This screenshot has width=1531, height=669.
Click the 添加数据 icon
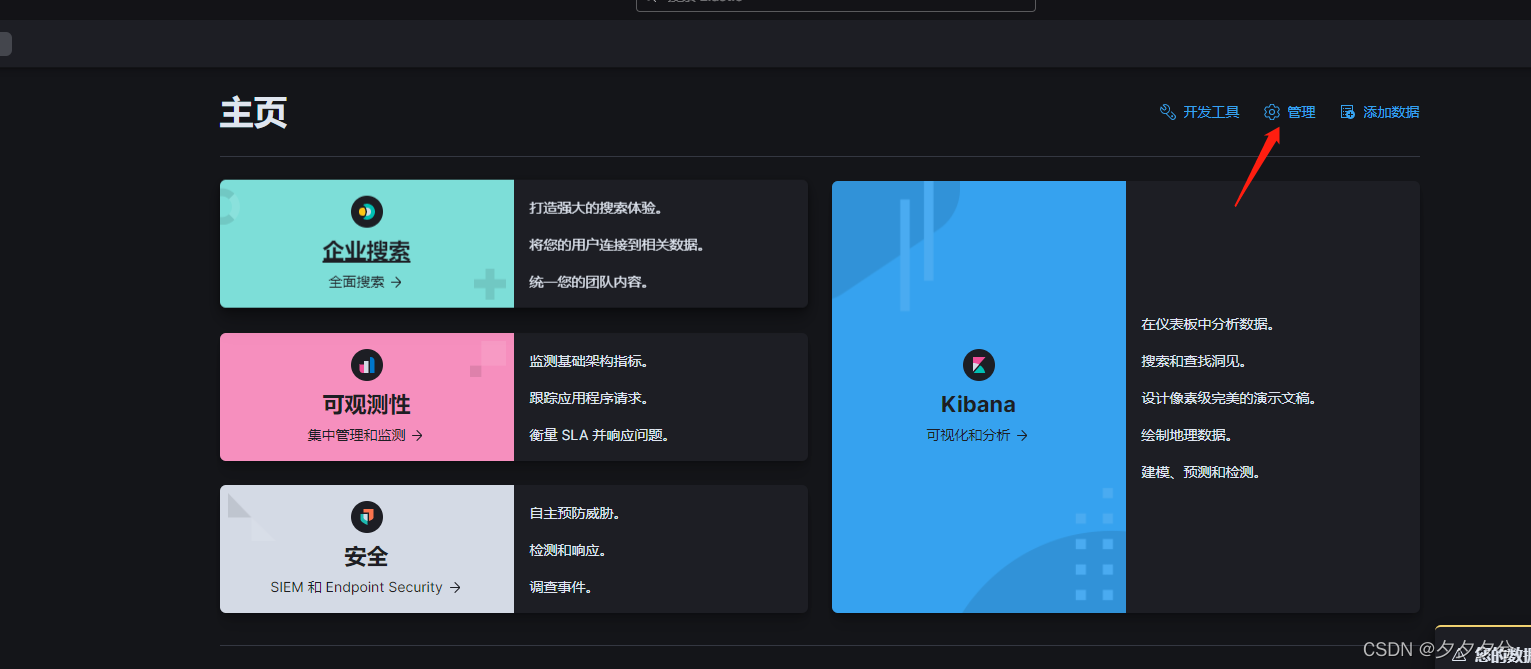(1348, 112)
